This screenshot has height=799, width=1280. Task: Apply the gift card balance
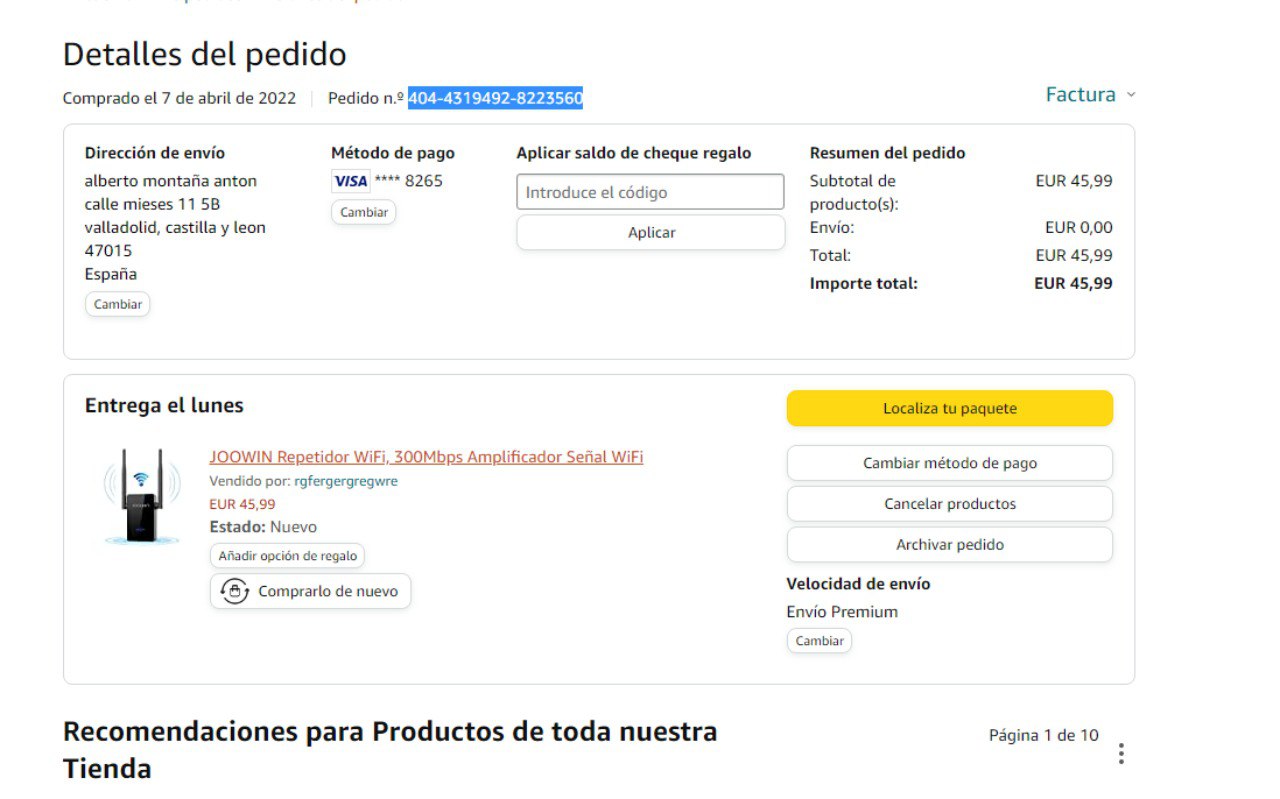click(651, 232)
